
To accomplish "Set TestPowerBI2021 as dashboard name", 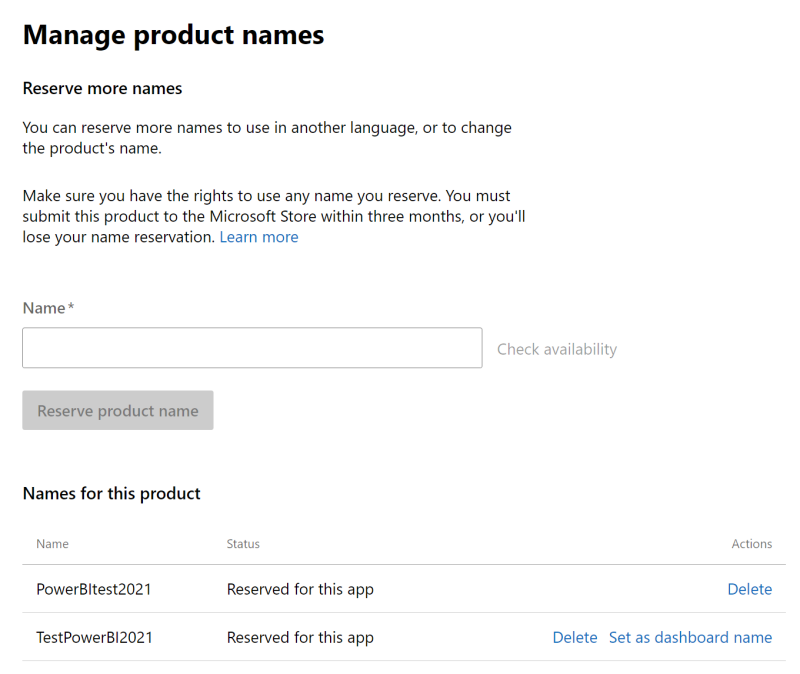I will (x=690, y=637).
